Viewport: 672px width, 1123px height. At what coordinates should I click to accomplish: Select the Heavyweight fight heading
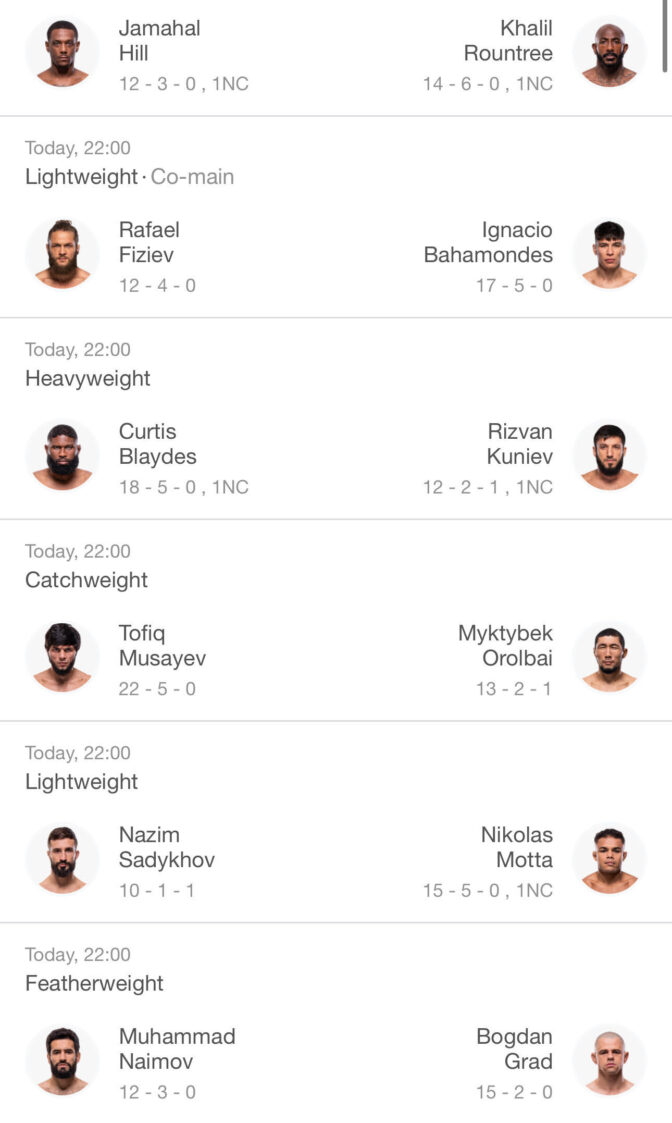point(87,378)
